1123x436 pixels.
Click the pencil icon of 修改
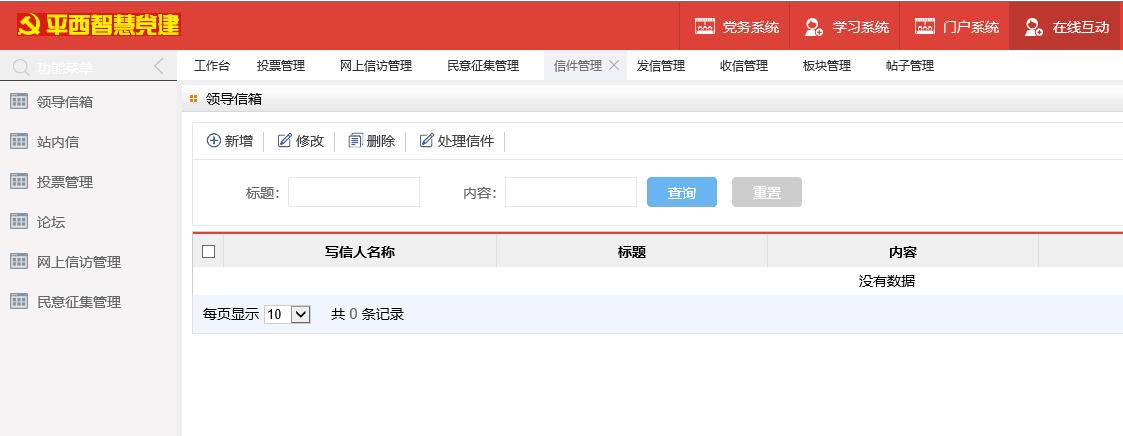284,140
